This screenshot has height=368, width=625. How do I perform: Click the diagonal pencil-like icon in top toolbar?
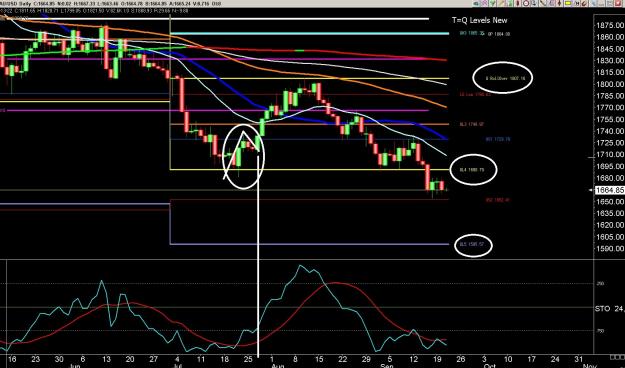[x=501, y=3]
